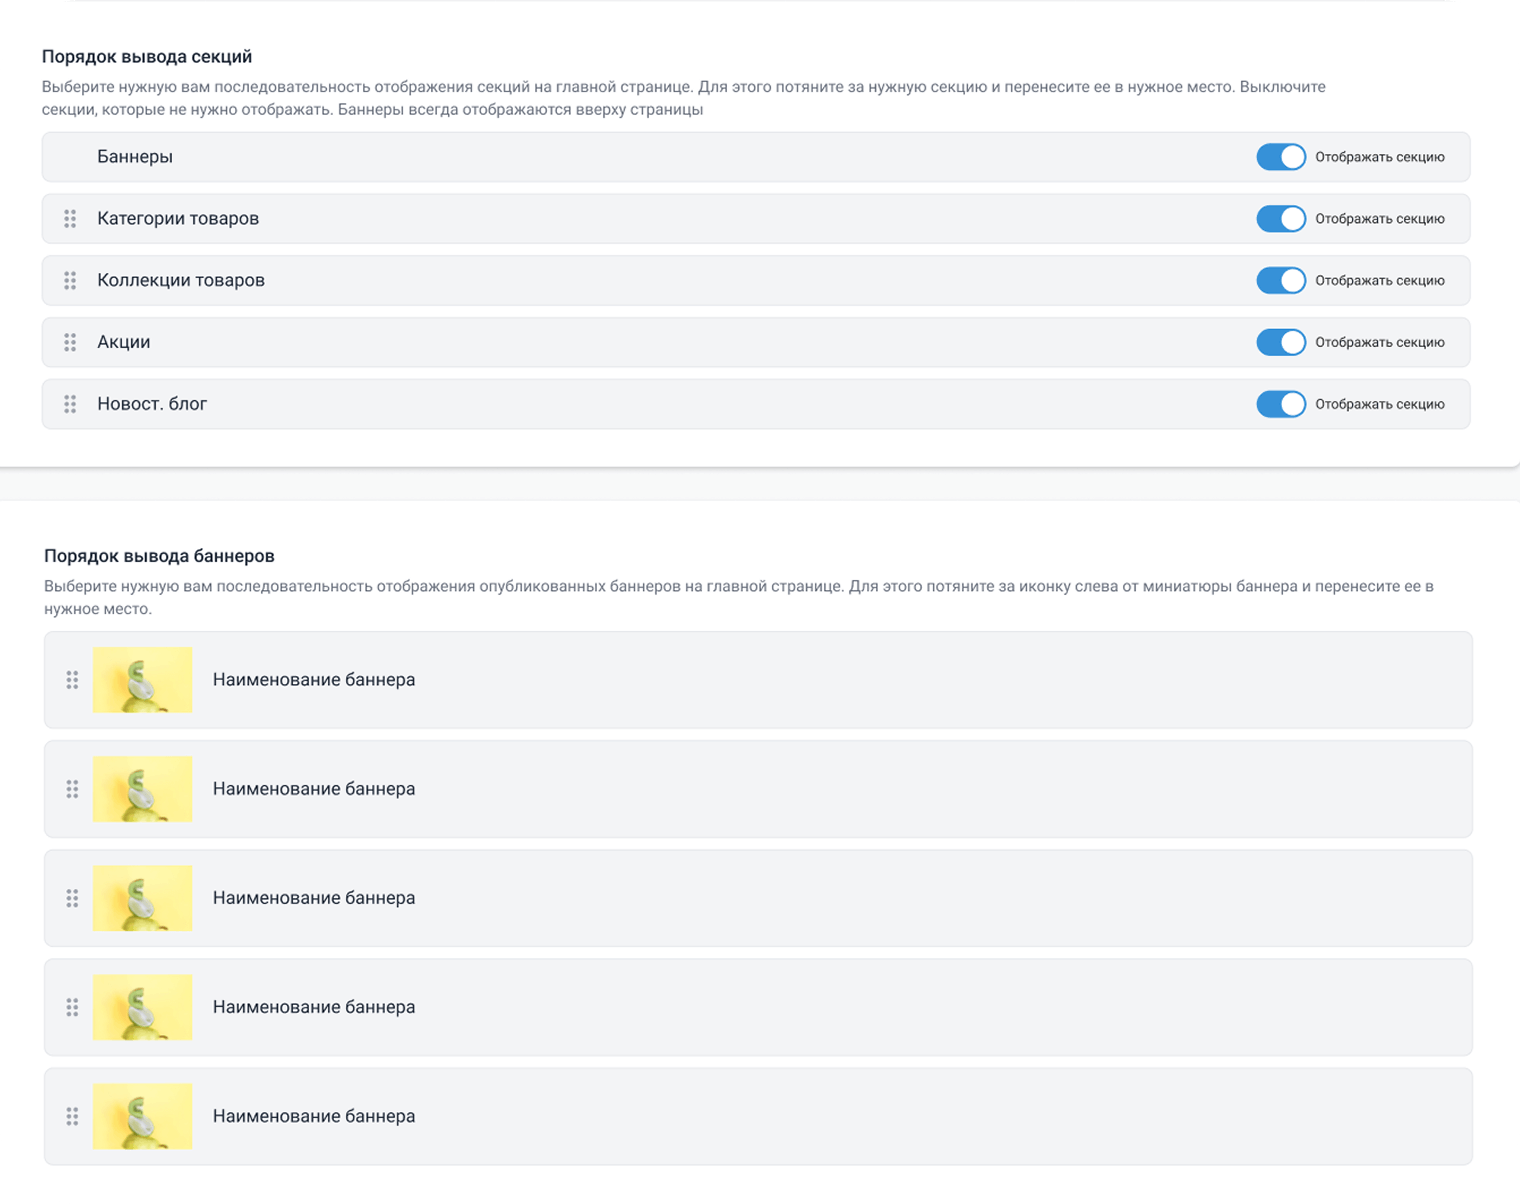Click drag handle for Новост. блог section
Screen dimensions: 1520x1204
pos(70,404)
